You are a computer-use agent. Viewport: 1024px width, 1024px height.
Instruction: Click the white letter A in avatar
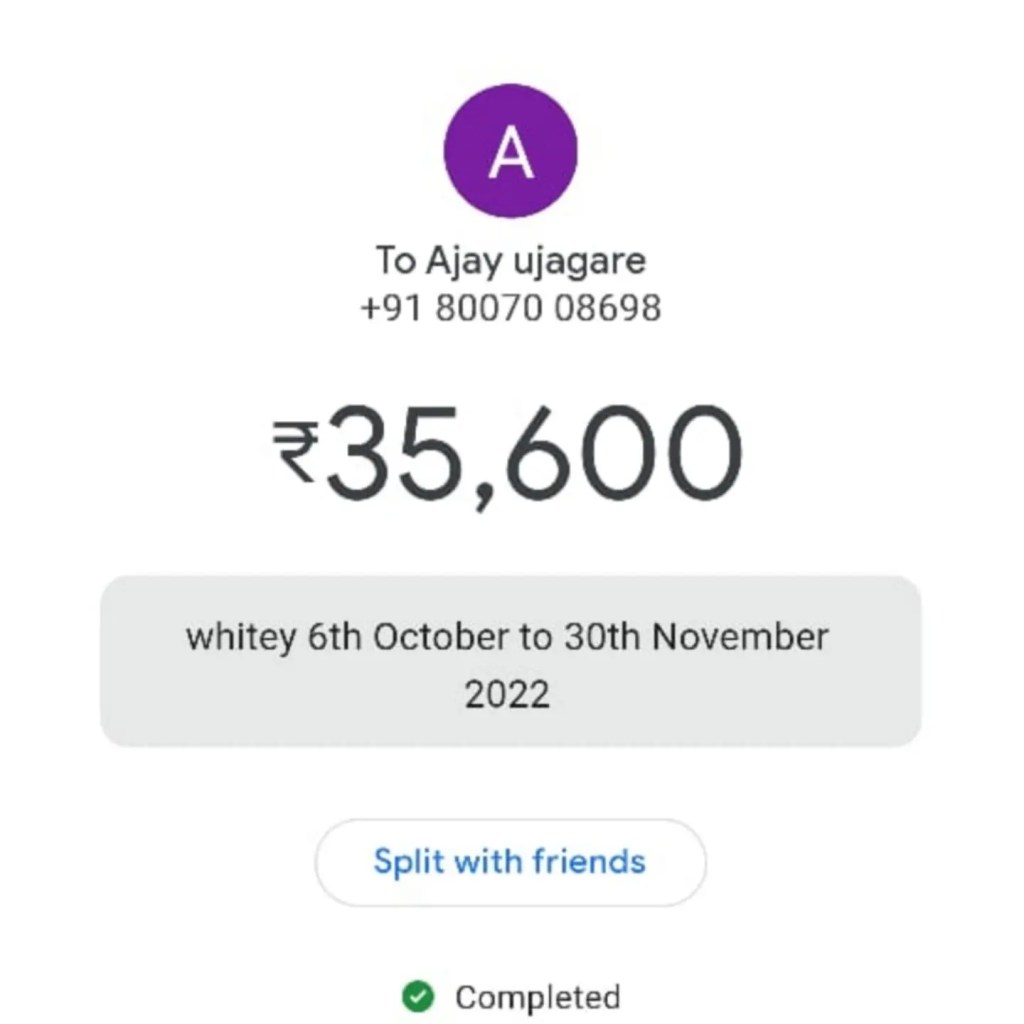pyautogui.click(x=510, y=154)
